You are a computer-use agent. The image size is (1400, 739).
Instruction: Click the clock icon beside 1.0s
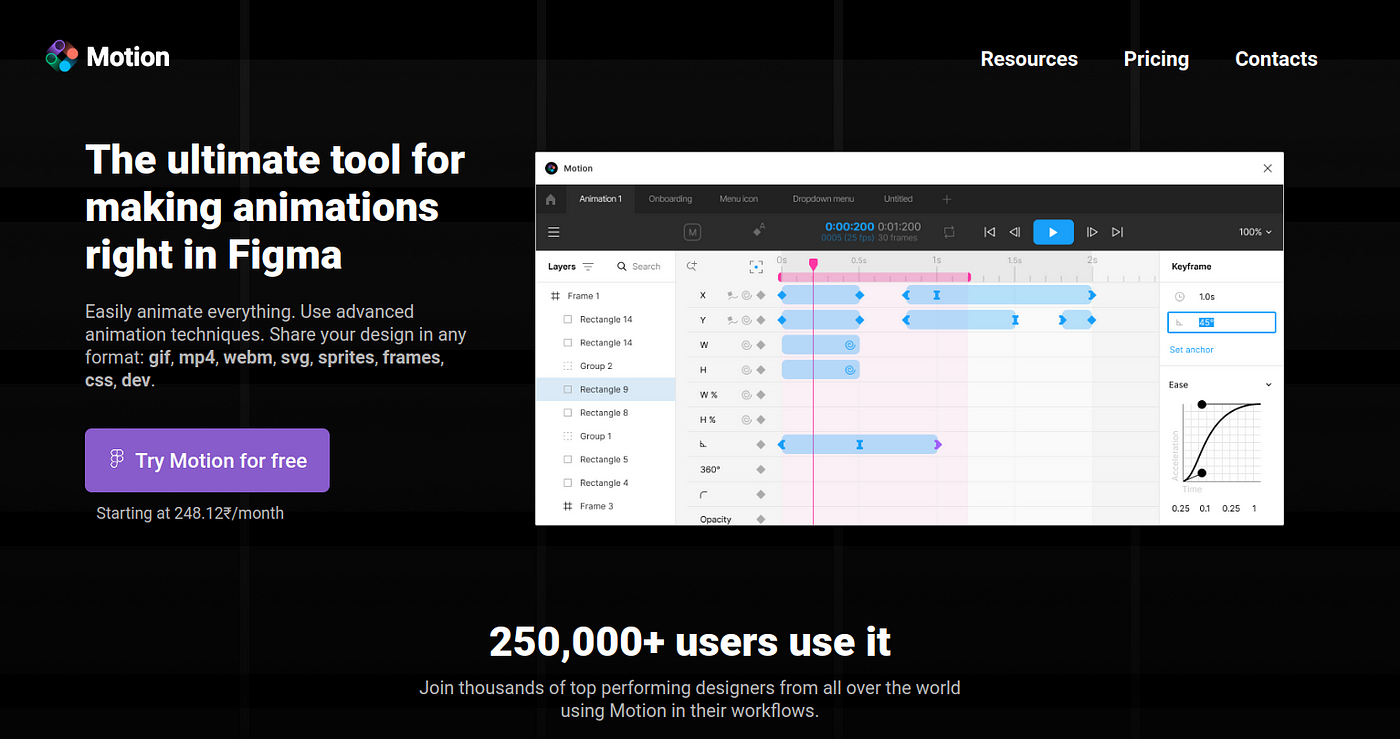point(1179,297)
